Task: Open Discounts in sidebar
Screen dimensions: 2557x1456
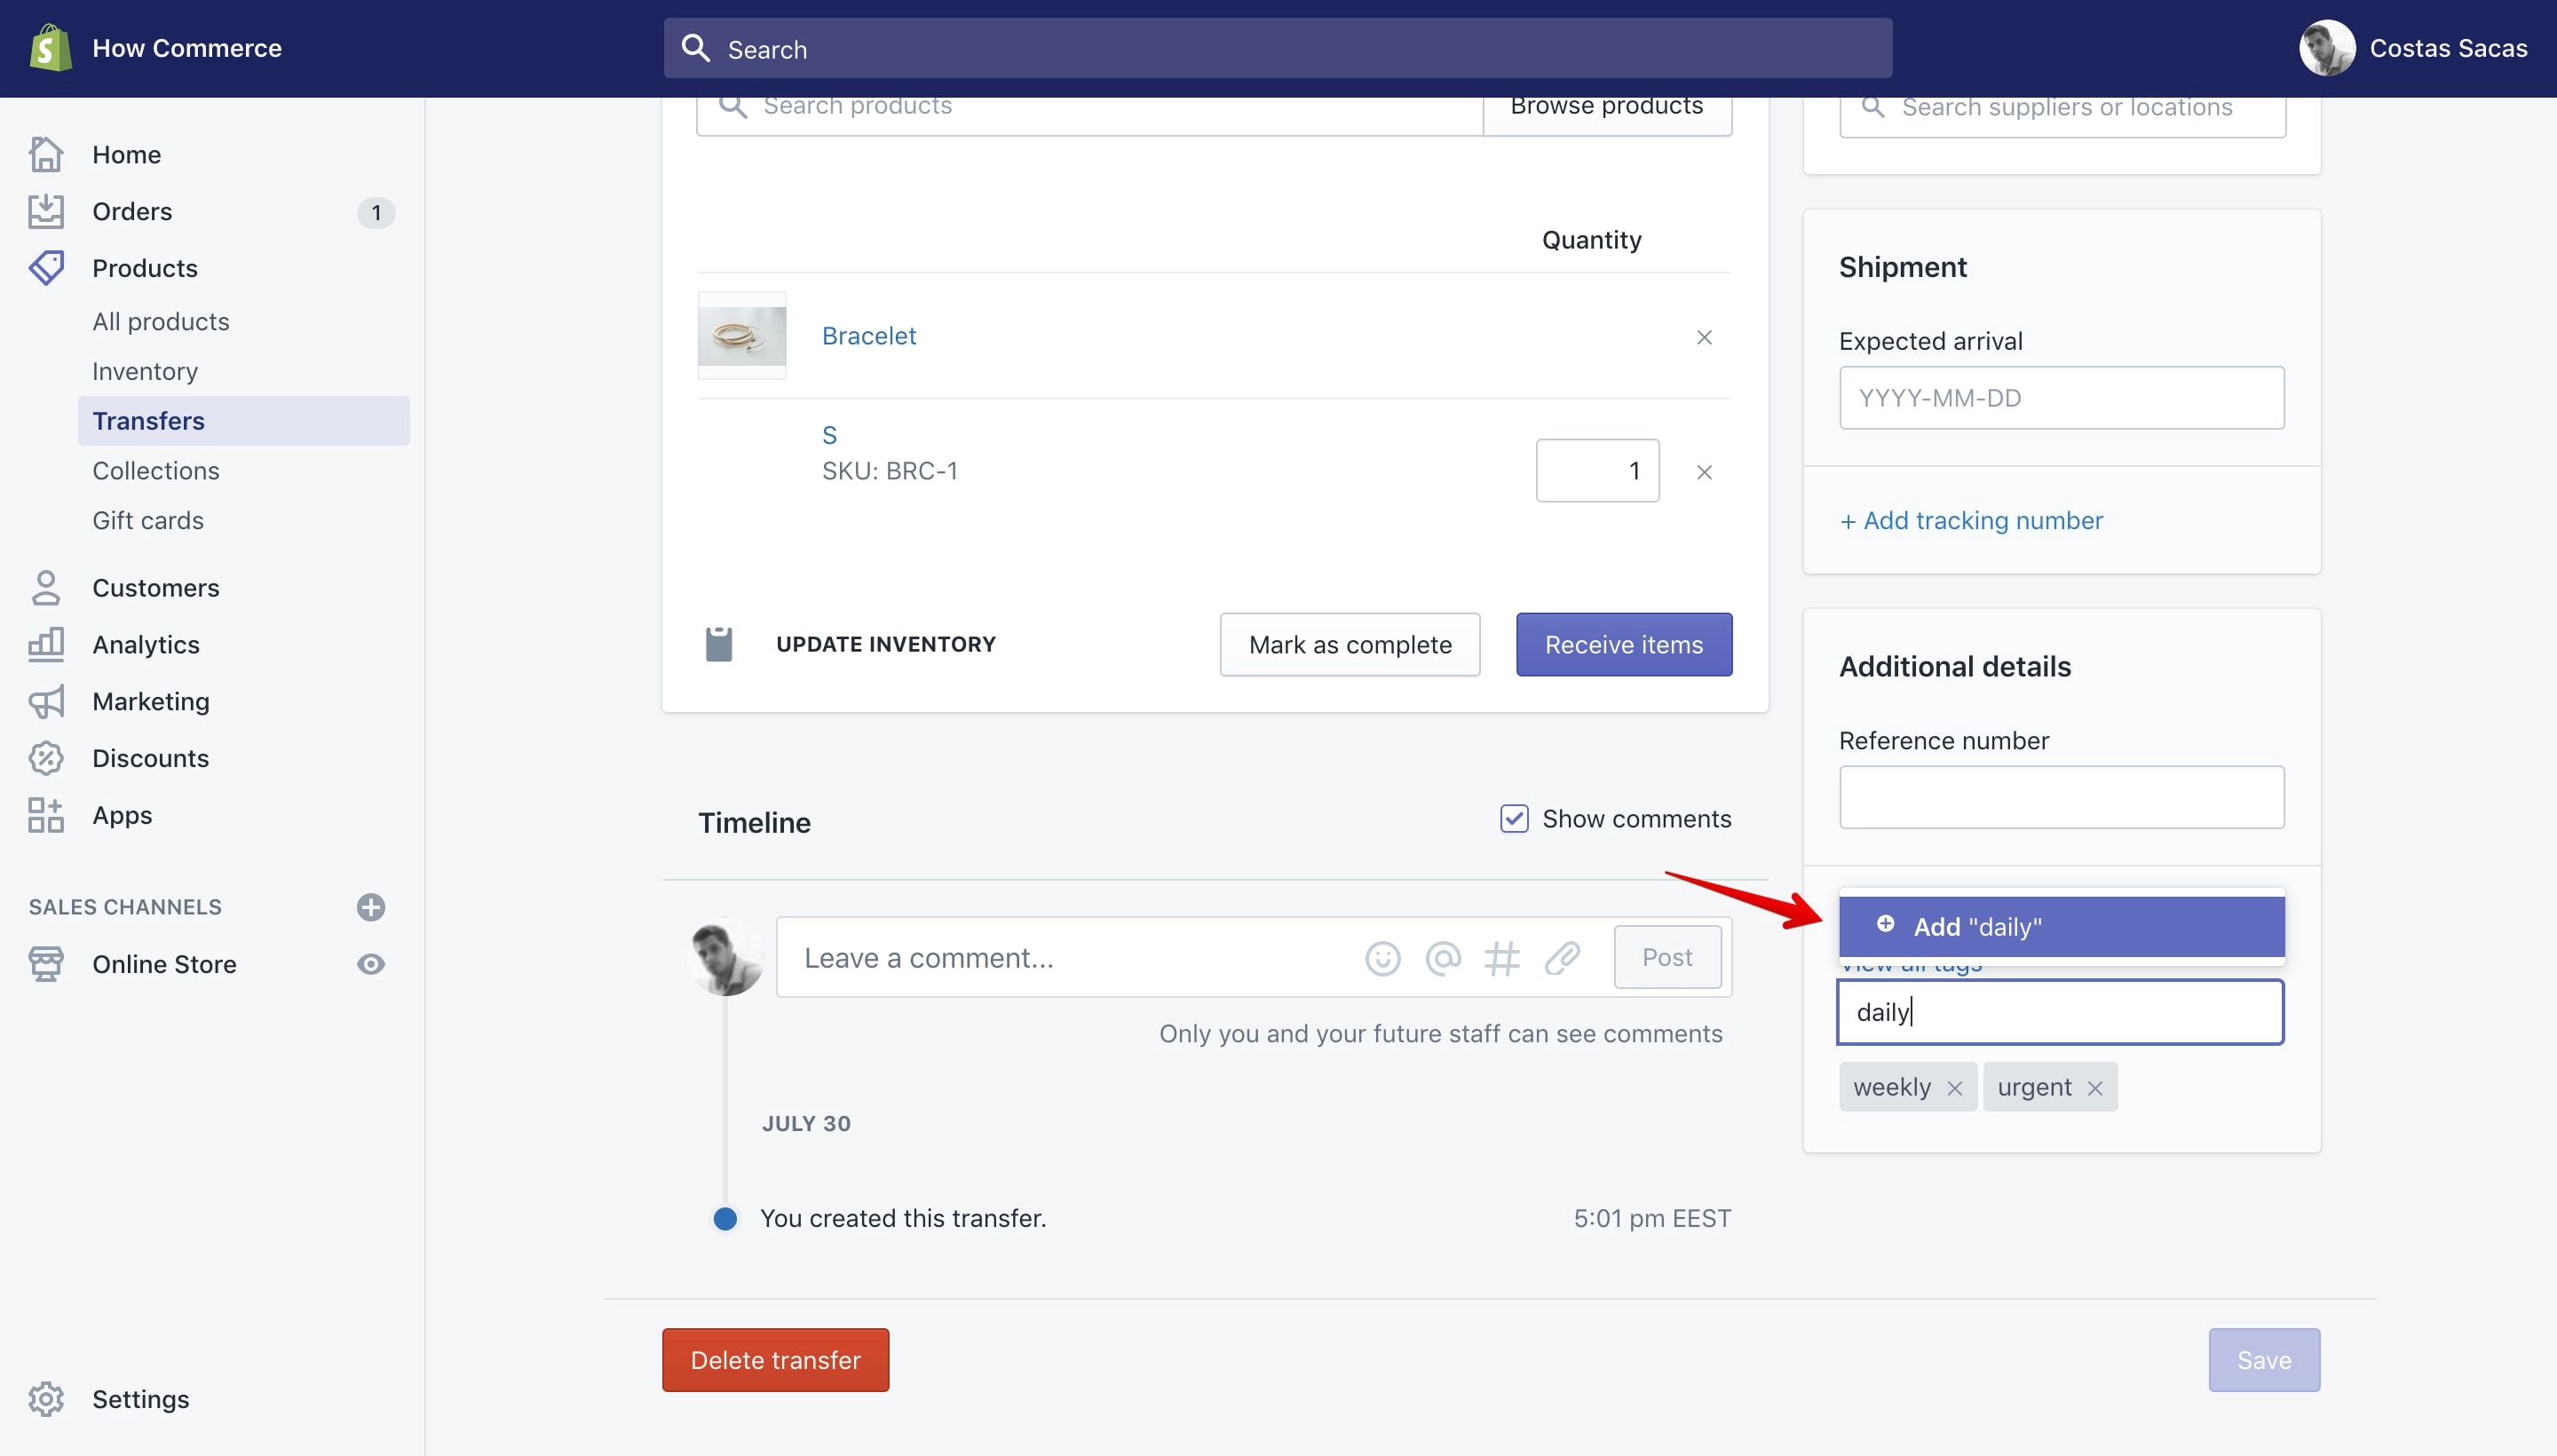Action: (x=151, y=758)
